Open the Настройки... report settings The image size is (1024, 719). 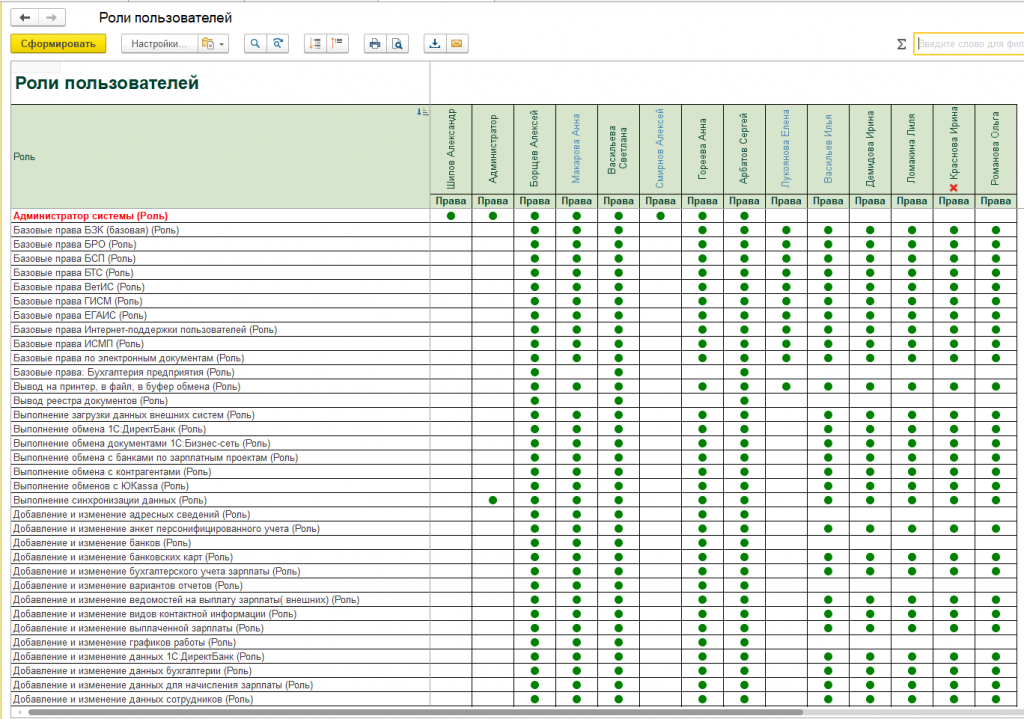(158, 44)
